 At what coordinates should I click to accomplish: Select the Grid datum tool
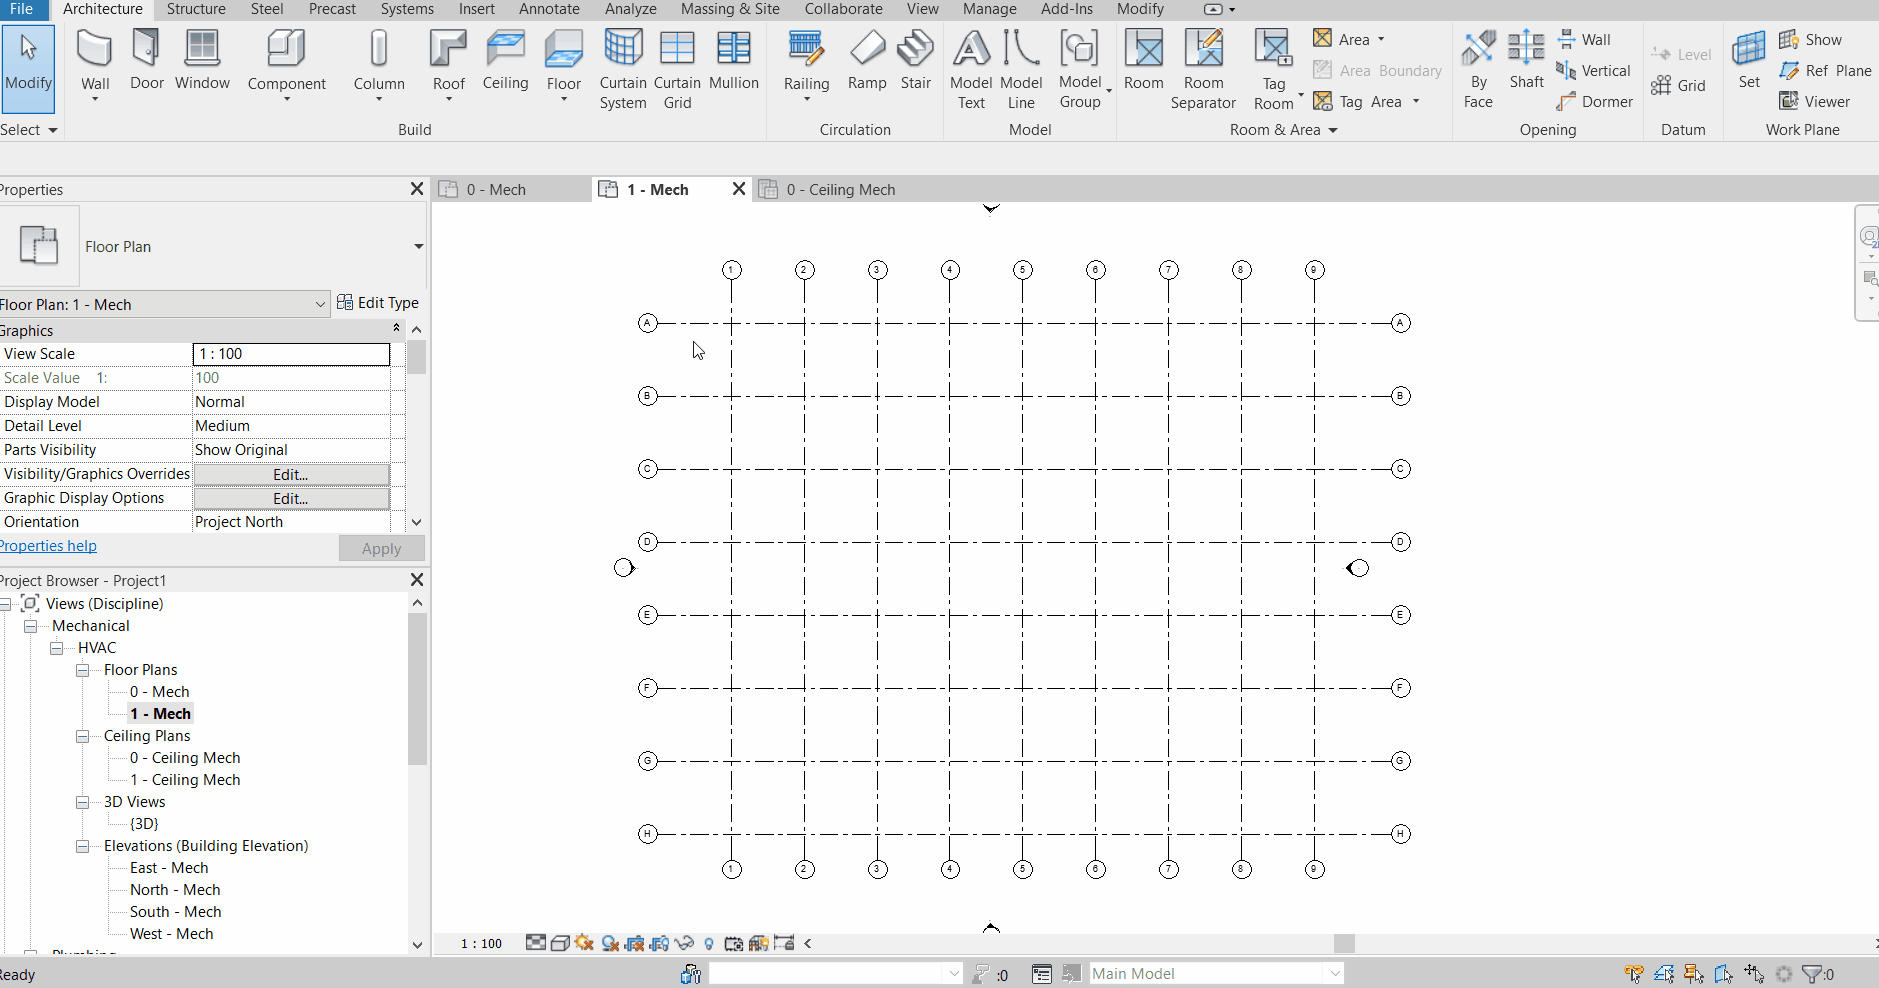coord(1679,86)
